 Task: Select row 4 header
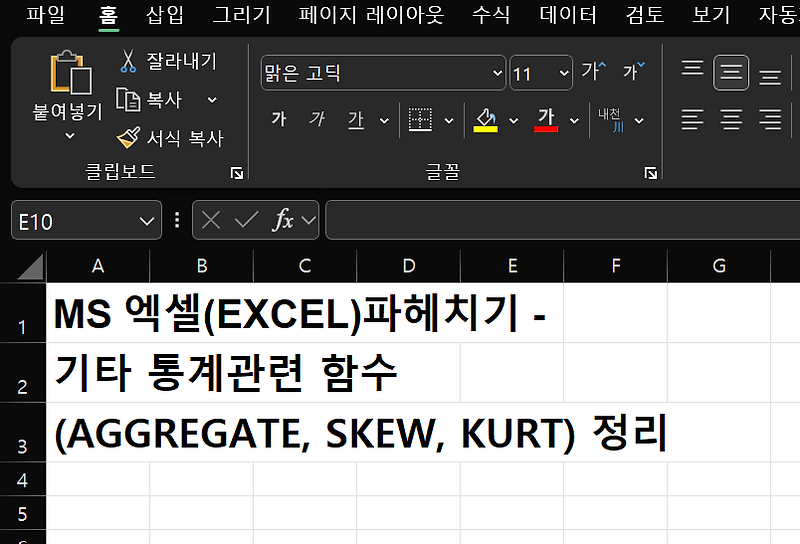tap(22, 480)
